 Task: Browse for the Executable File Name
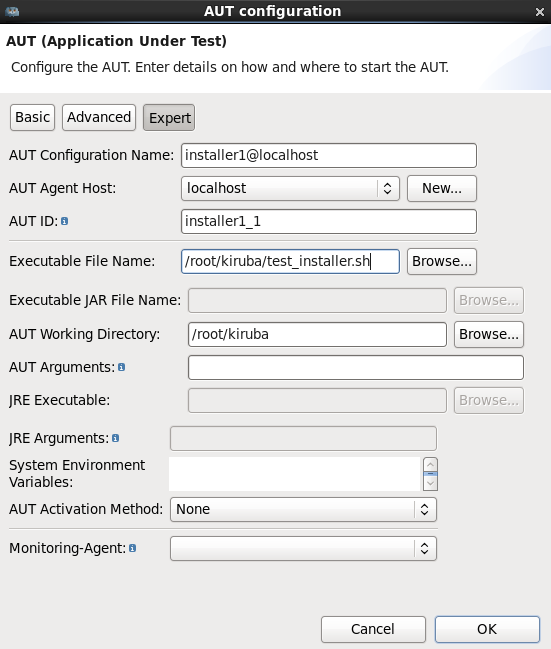pos(442,262)
